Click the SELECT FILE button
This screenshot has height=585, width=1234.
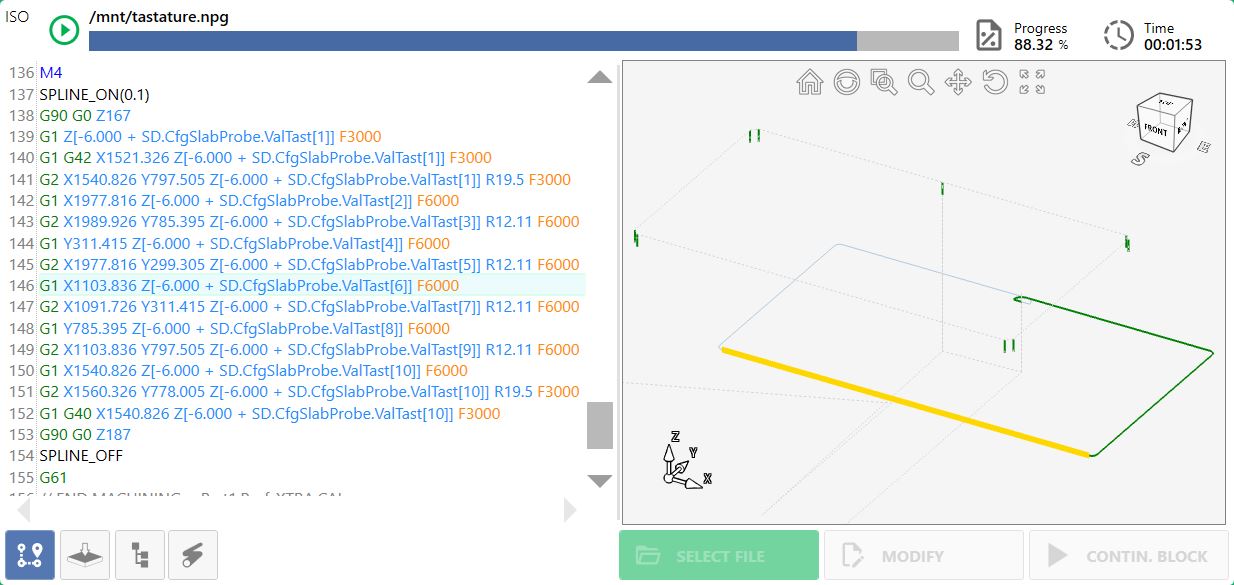tap(719, 556)
